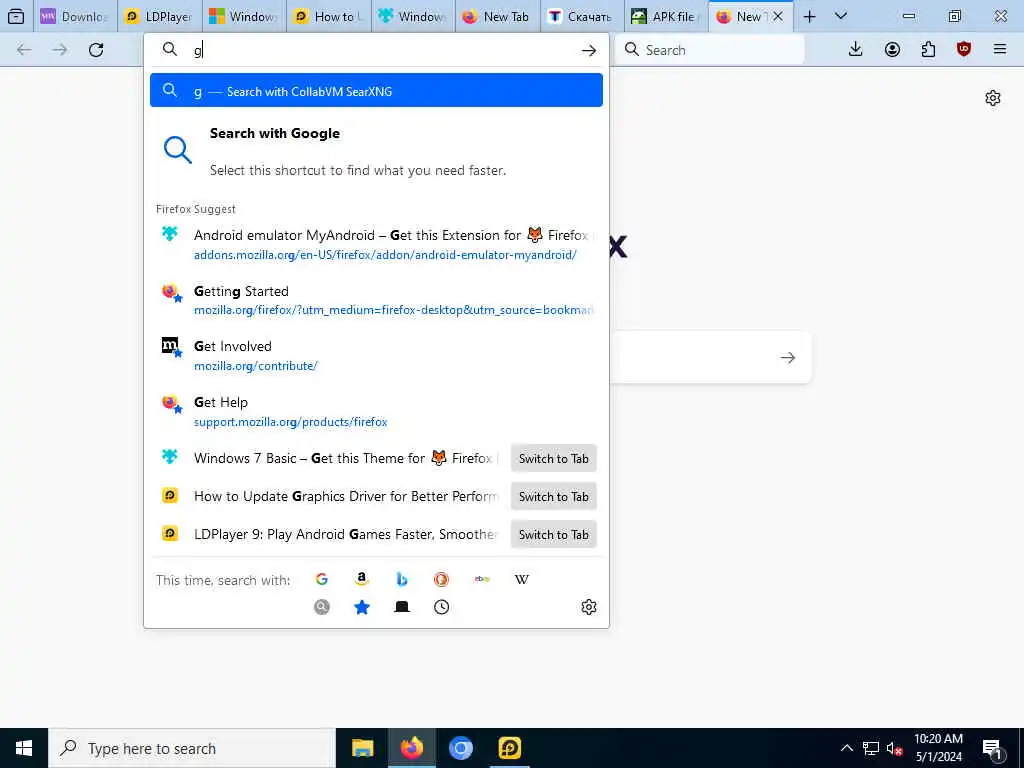The image size is (1024, 768).
Task: Search open tabs with the tabs icon
Action: click(x=402, y=607)
